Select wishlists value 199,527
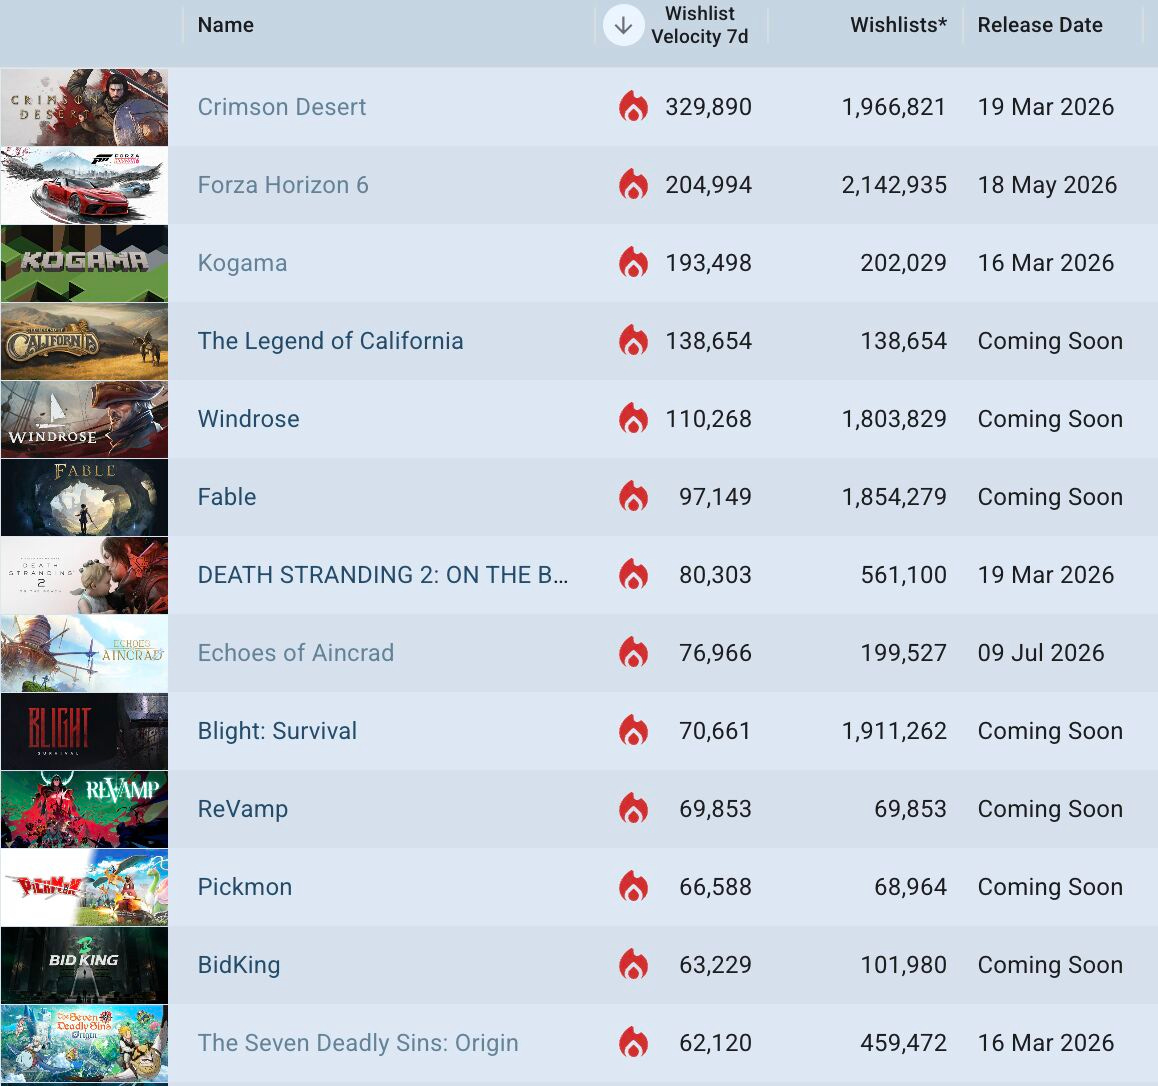 (x=904, y=653)
